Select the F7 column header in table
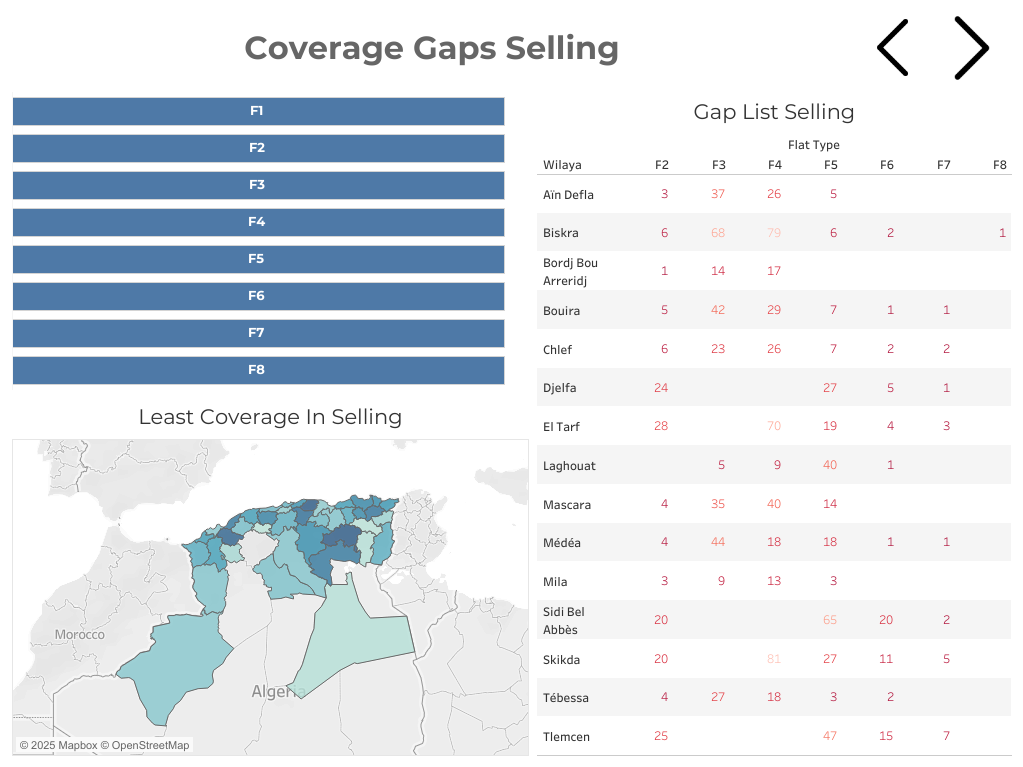The height and width of the screenshot is (767, 1023). [x=943, y=165]
